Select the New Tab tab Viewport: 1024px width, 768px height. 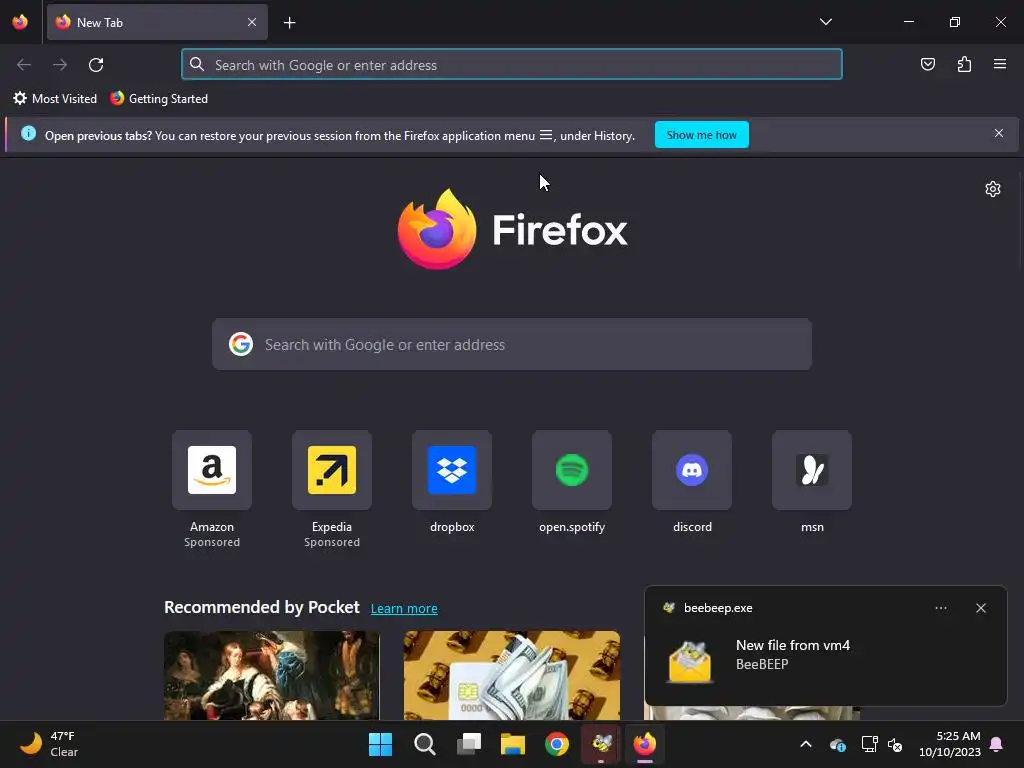[x=157, y=22]
